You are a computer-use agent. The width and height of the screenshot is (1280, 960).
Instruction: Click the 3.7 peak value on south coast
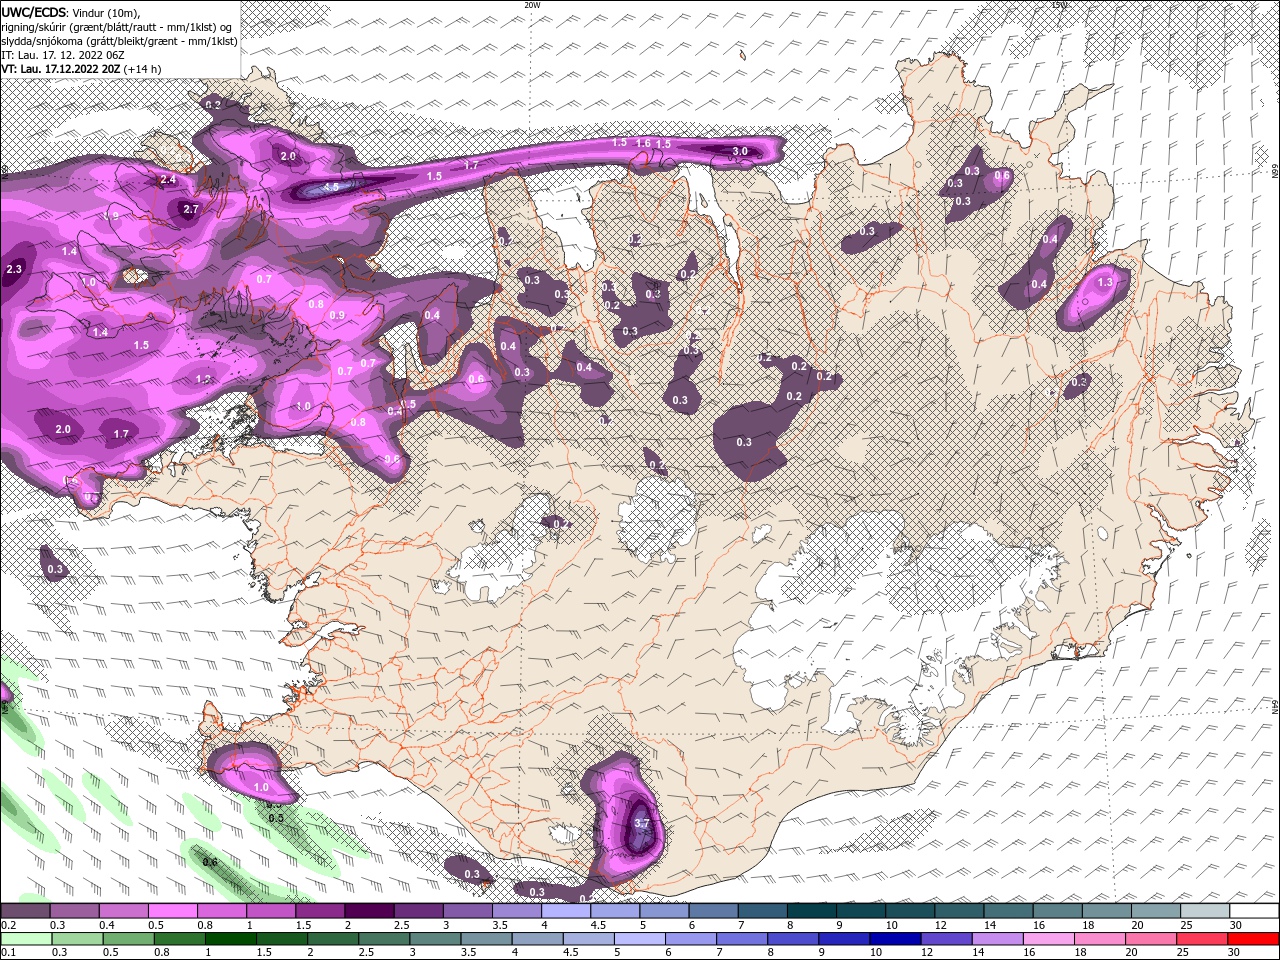click(642, 824)
